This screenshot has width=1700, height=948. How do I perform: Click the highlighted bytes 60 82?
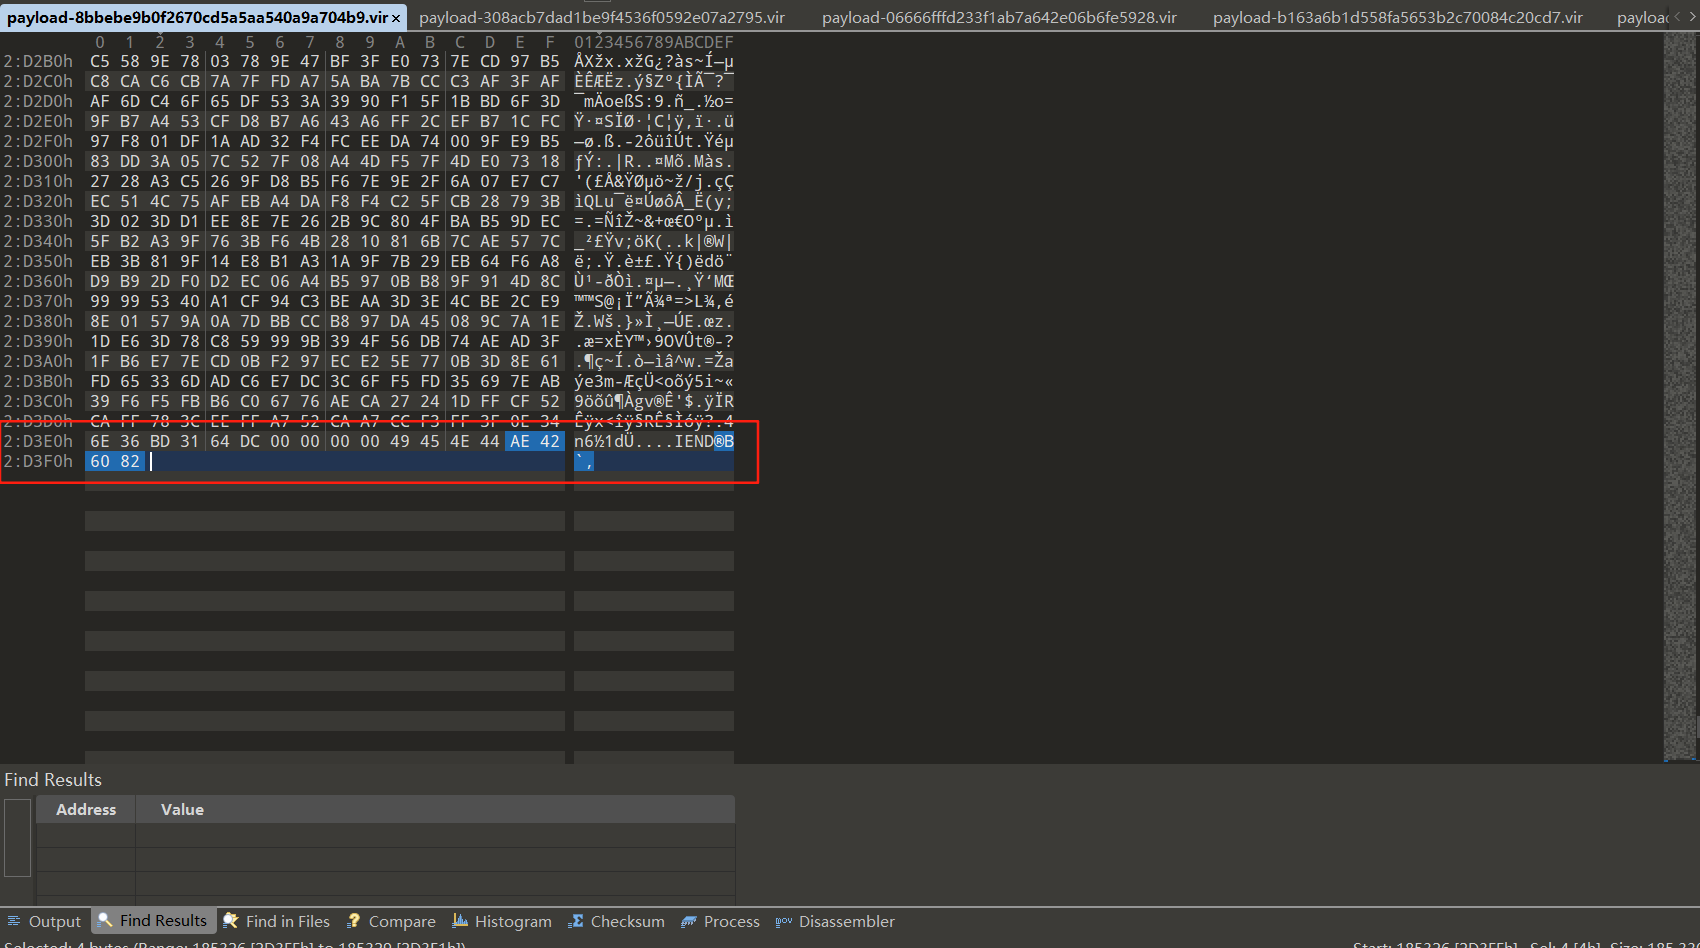[115, 461]
